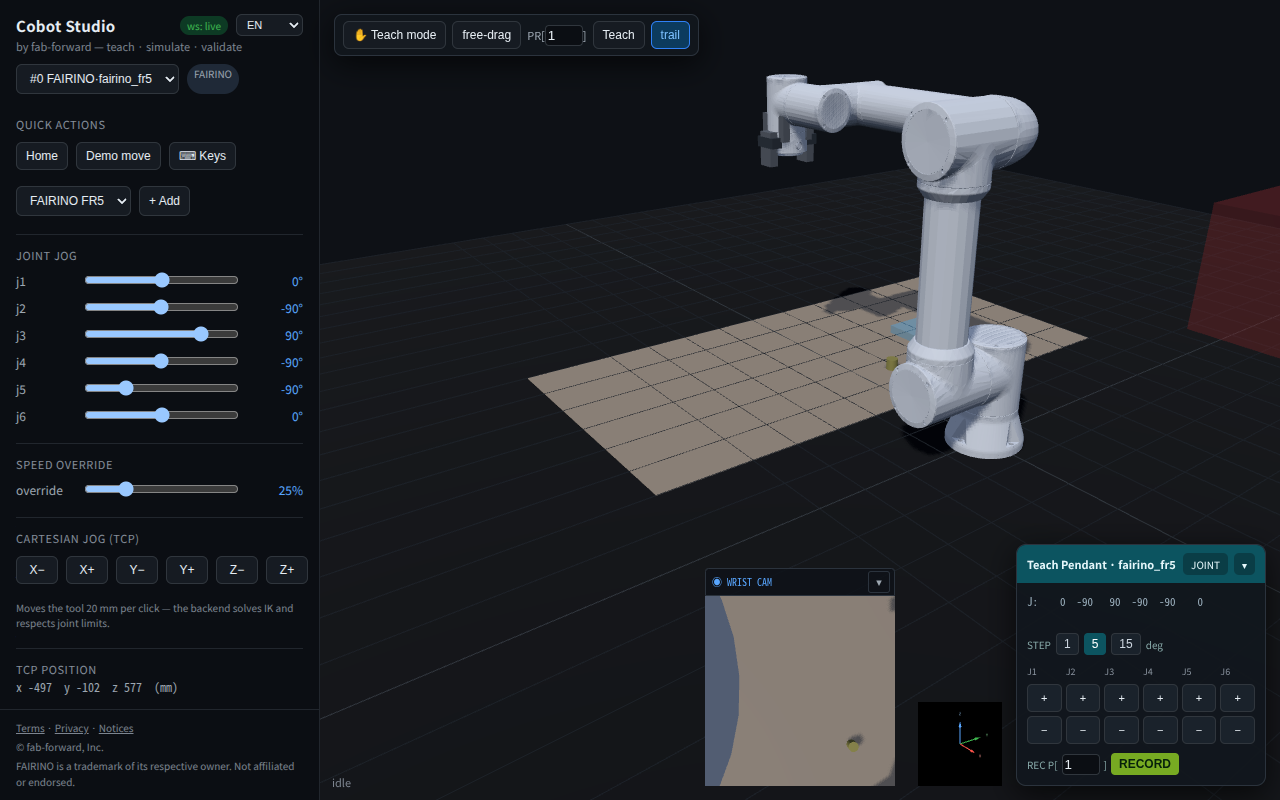Adjust the speed override slider

(161, 489)
